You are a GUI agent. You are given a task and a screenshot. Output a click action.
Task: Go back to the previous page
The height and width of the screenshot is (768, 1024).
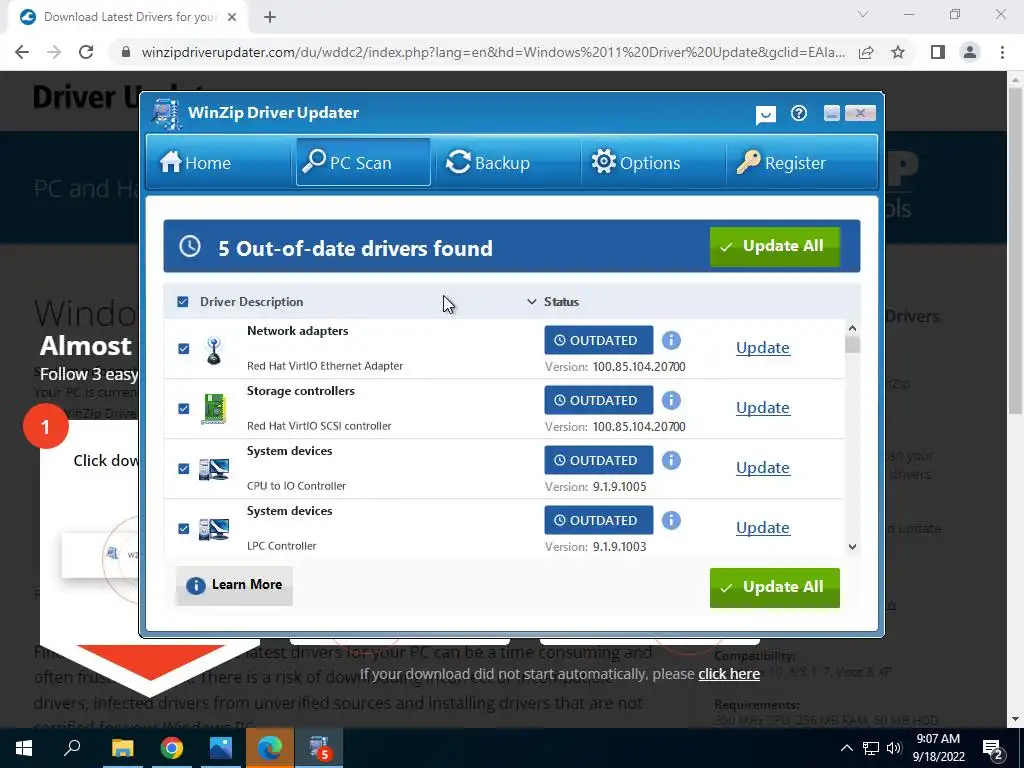22,52
